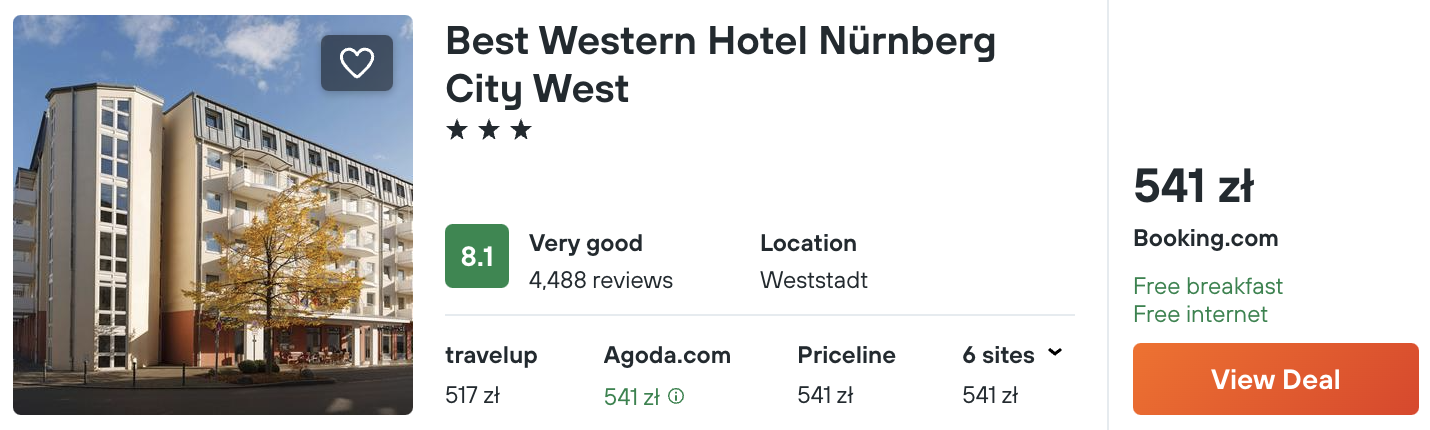This screenshot has height=430, width=1430.
Task: Select the Agoda.com provider name
Action: [x=667, y=355]
